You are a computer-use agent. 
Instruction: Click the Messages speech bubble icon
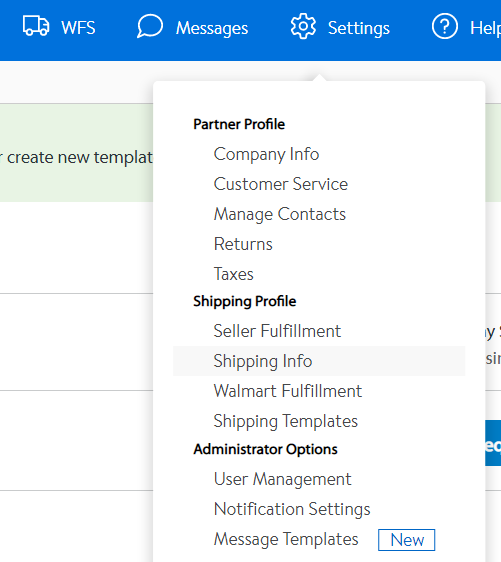150,26
